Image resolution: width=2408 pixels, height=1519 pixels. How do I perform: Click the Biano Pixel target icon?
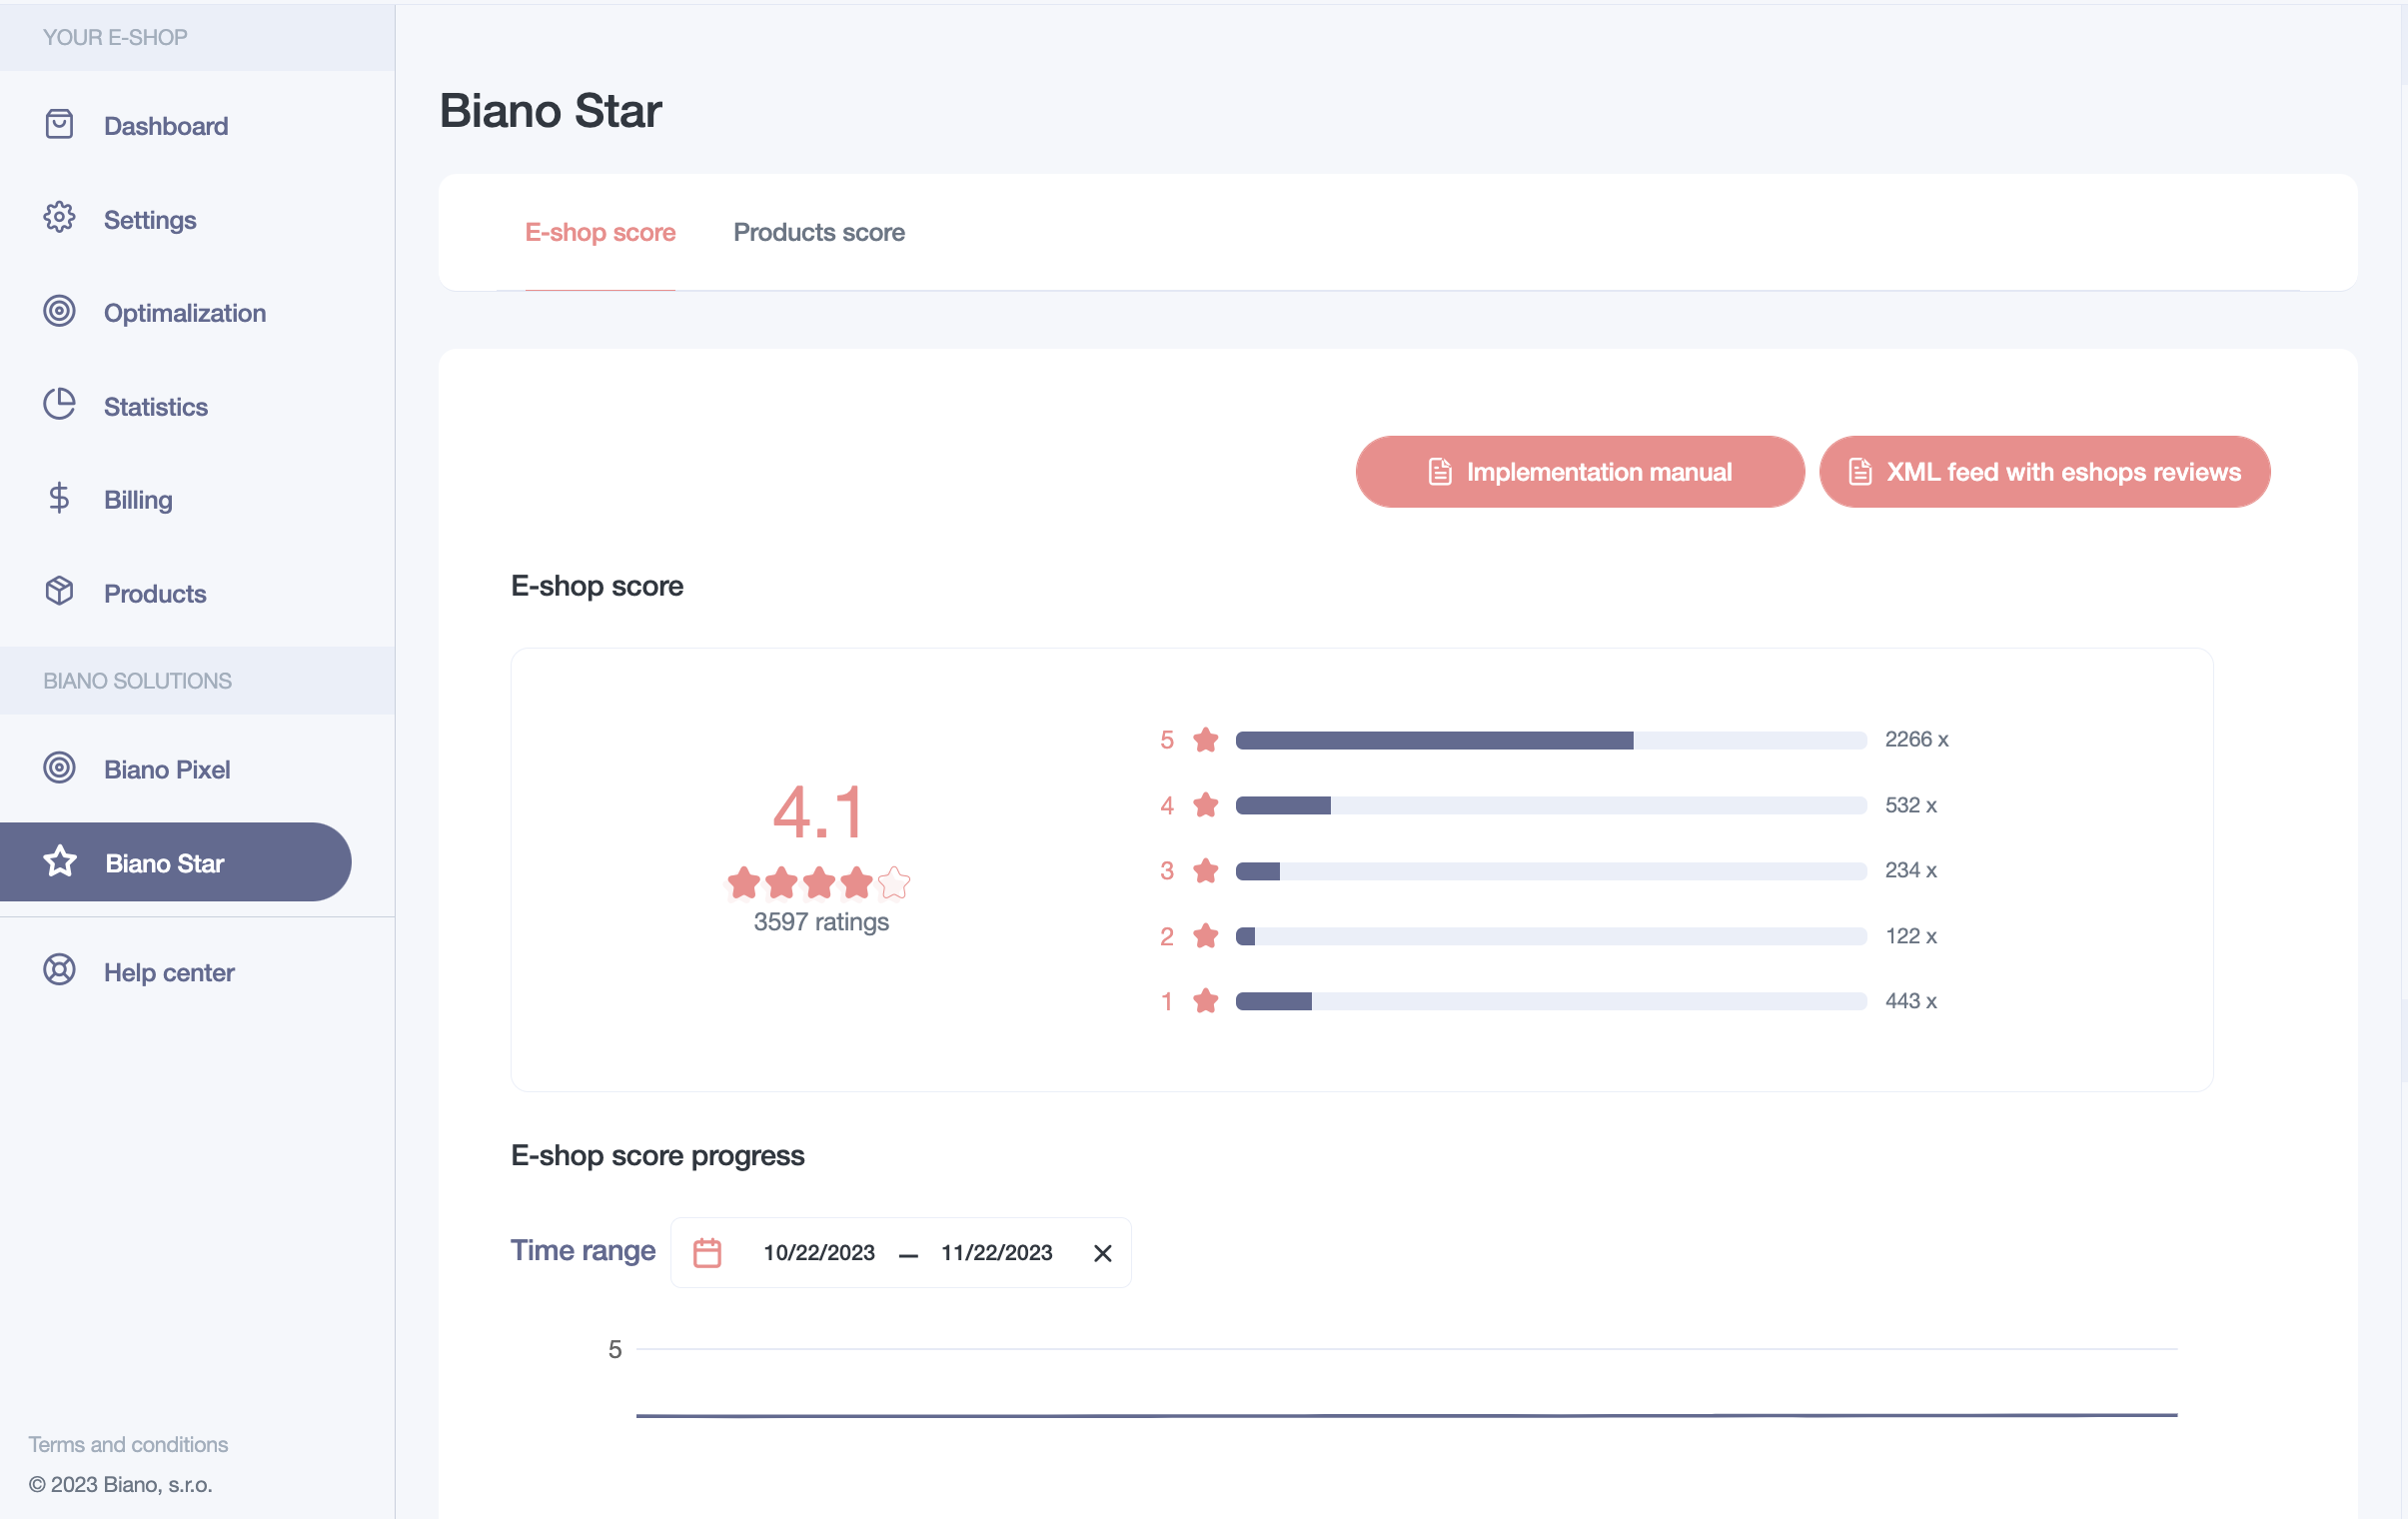click(x=59, y=767)
